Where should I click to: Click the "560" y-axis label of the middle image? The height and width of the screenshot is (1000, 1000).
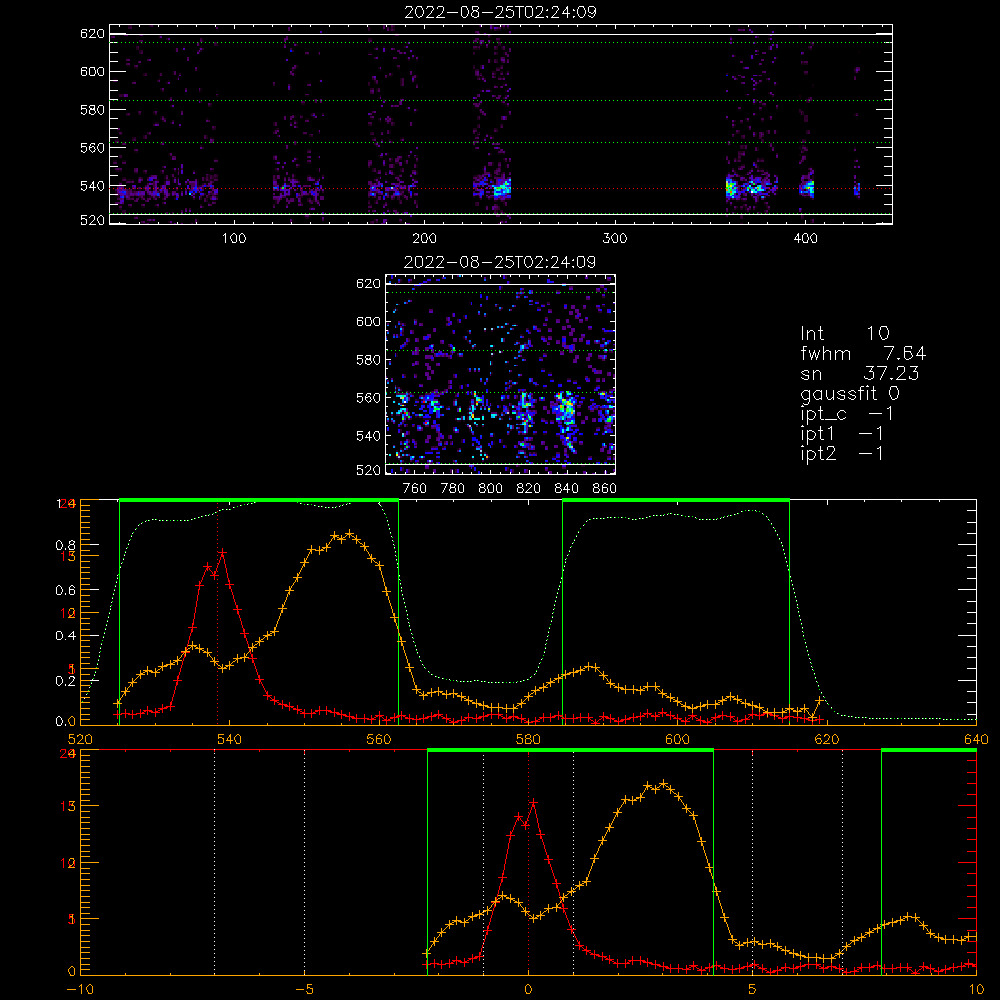pos(368,398)
